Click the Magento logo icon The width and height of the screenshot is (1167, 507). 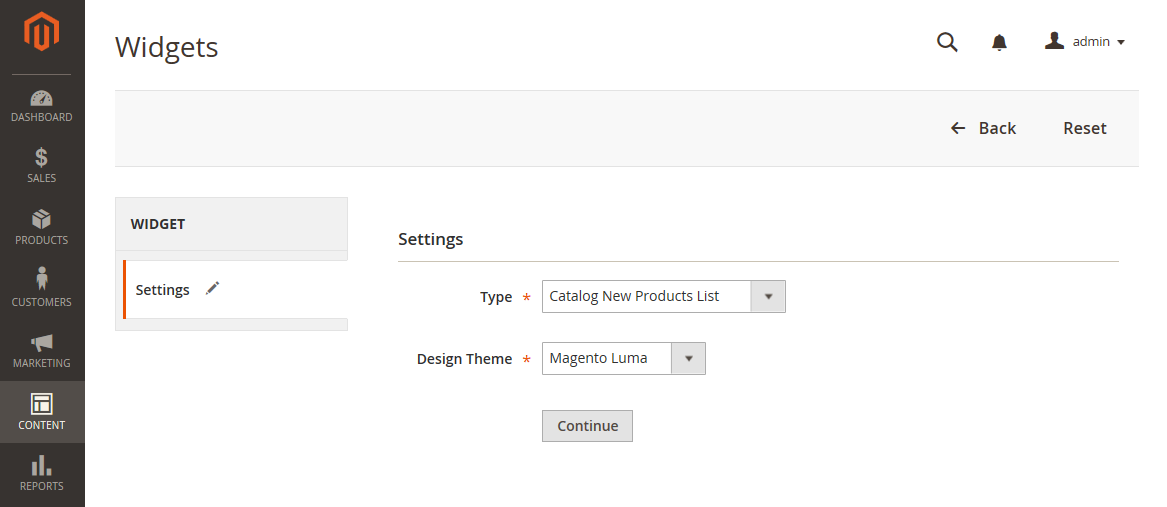click(x=42, y=33)
